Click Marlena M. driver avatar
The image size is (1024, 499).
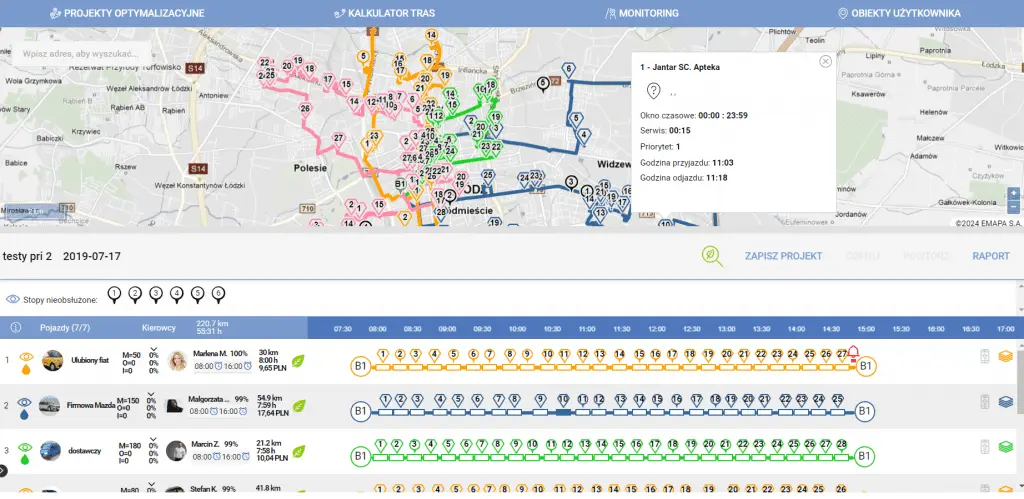pos(177,361)
